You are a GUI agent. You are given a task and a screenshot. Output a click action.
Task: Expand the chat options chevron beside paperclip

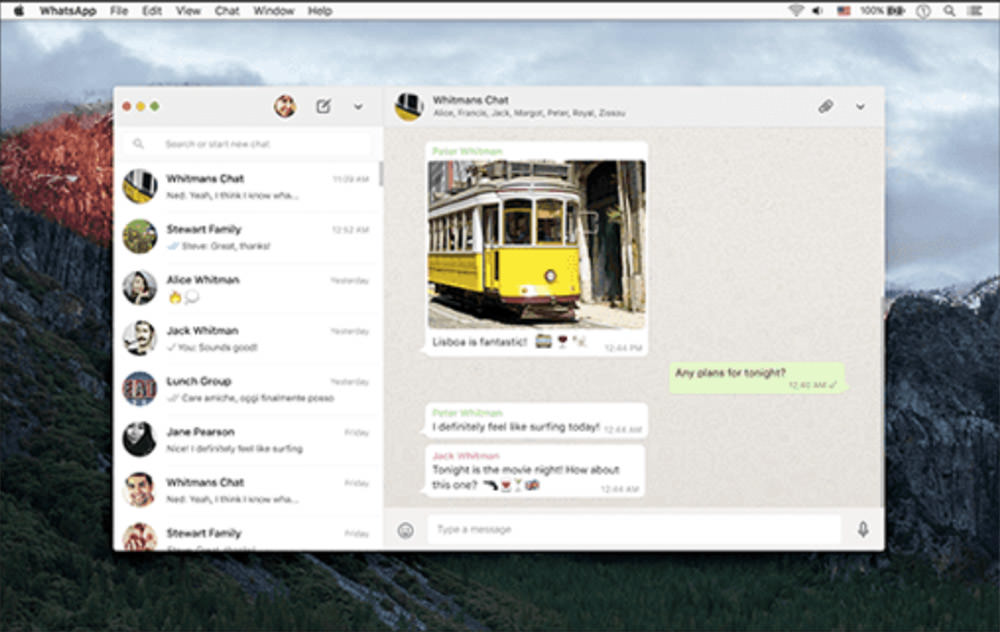860,107
